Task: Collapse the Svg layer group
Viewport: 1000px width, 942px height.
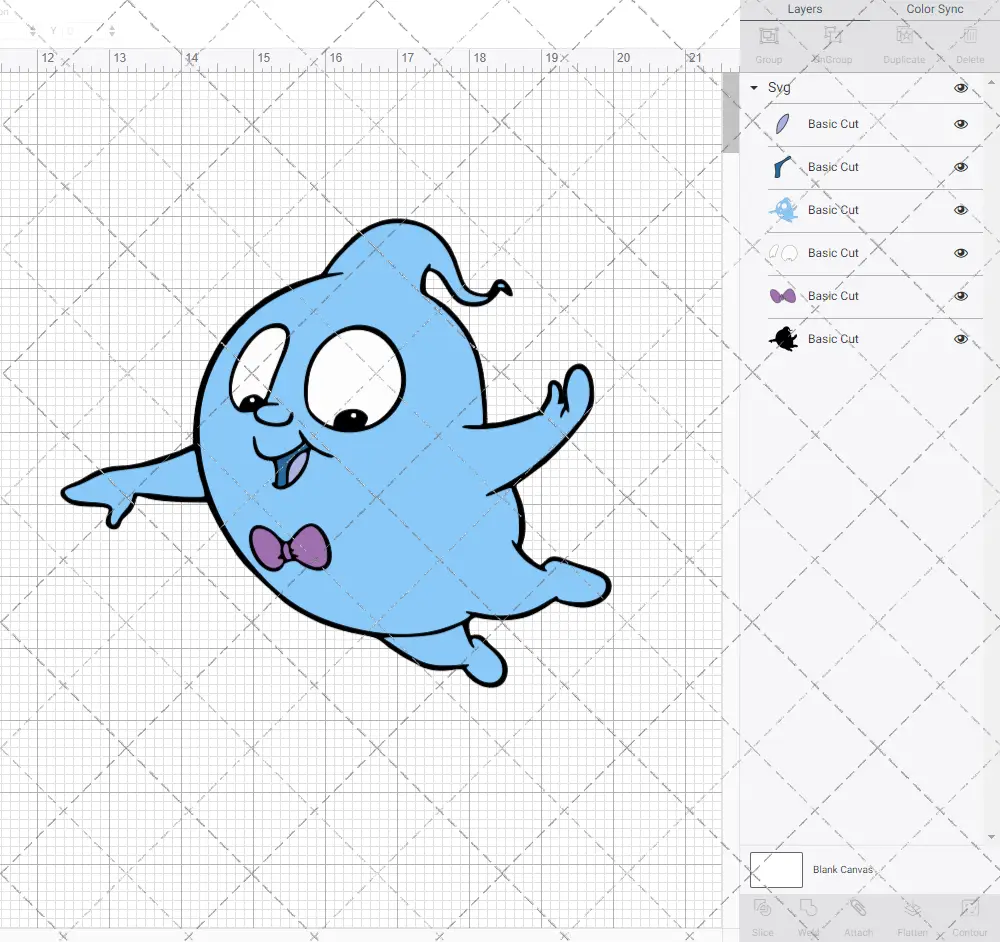Action: point(754,88)
